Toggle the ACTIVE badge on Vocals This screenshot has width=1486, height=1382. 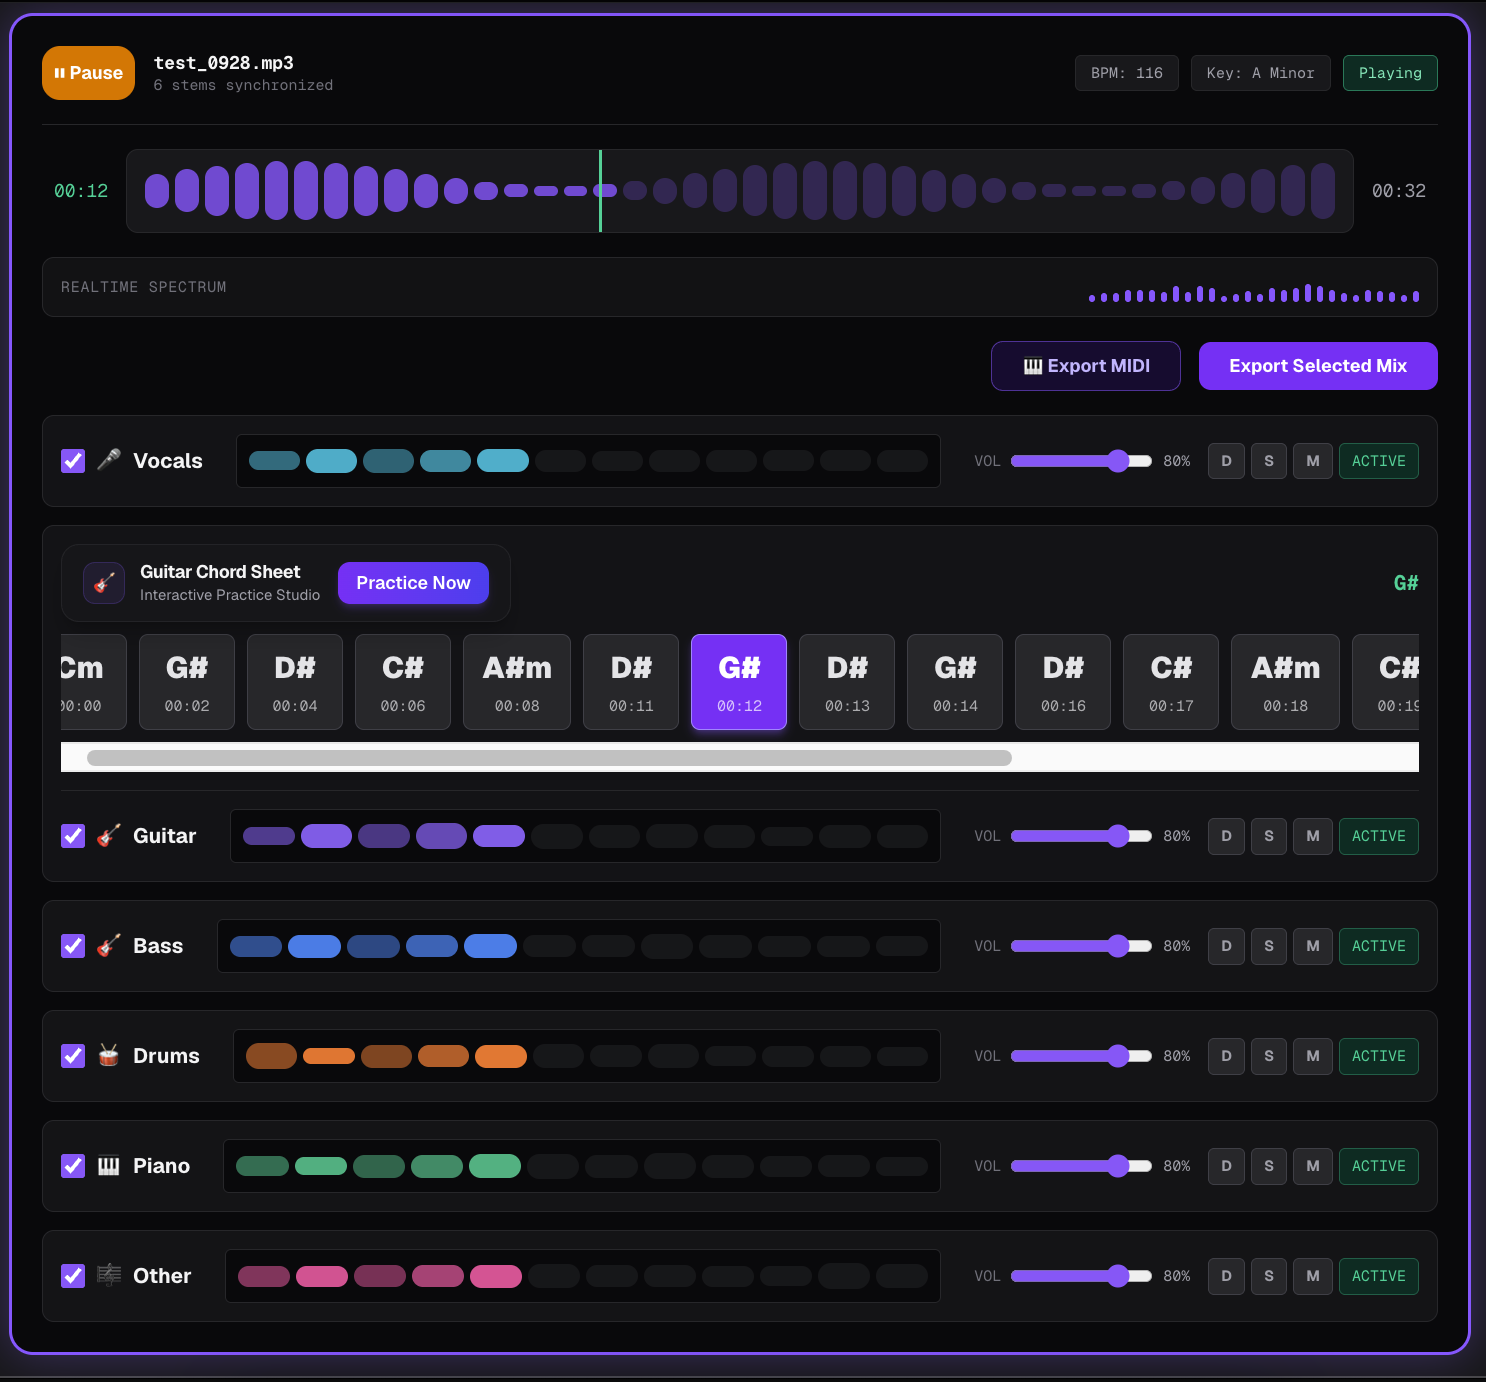(1379, 461)
